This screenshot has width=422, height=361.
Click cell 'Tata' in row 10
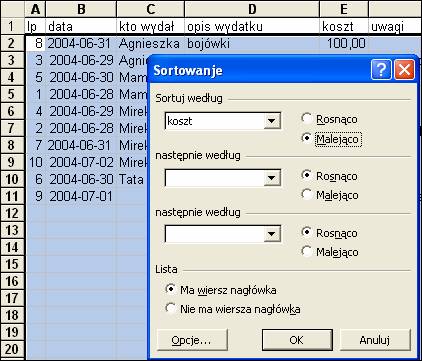(x=132, y=179)
